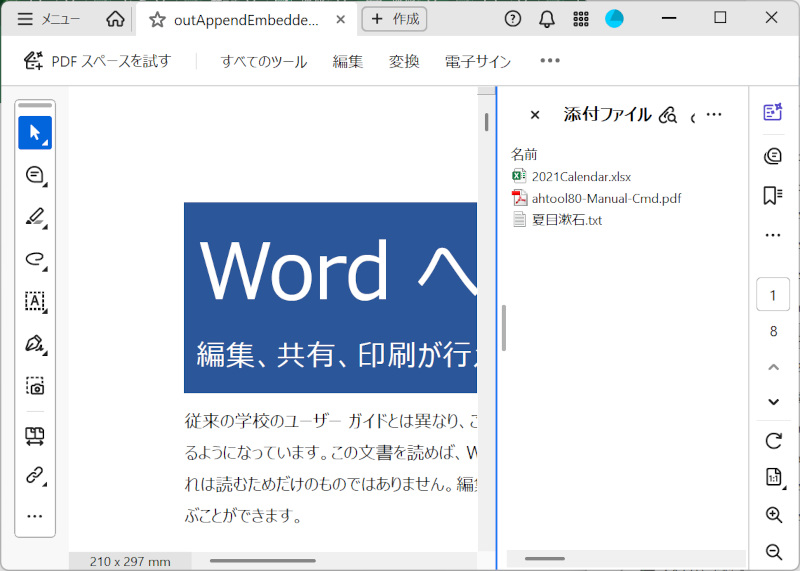Click the panel splitter handle
Image resolution: width=800 pixels, height=571 pixels.
[504, 328]
